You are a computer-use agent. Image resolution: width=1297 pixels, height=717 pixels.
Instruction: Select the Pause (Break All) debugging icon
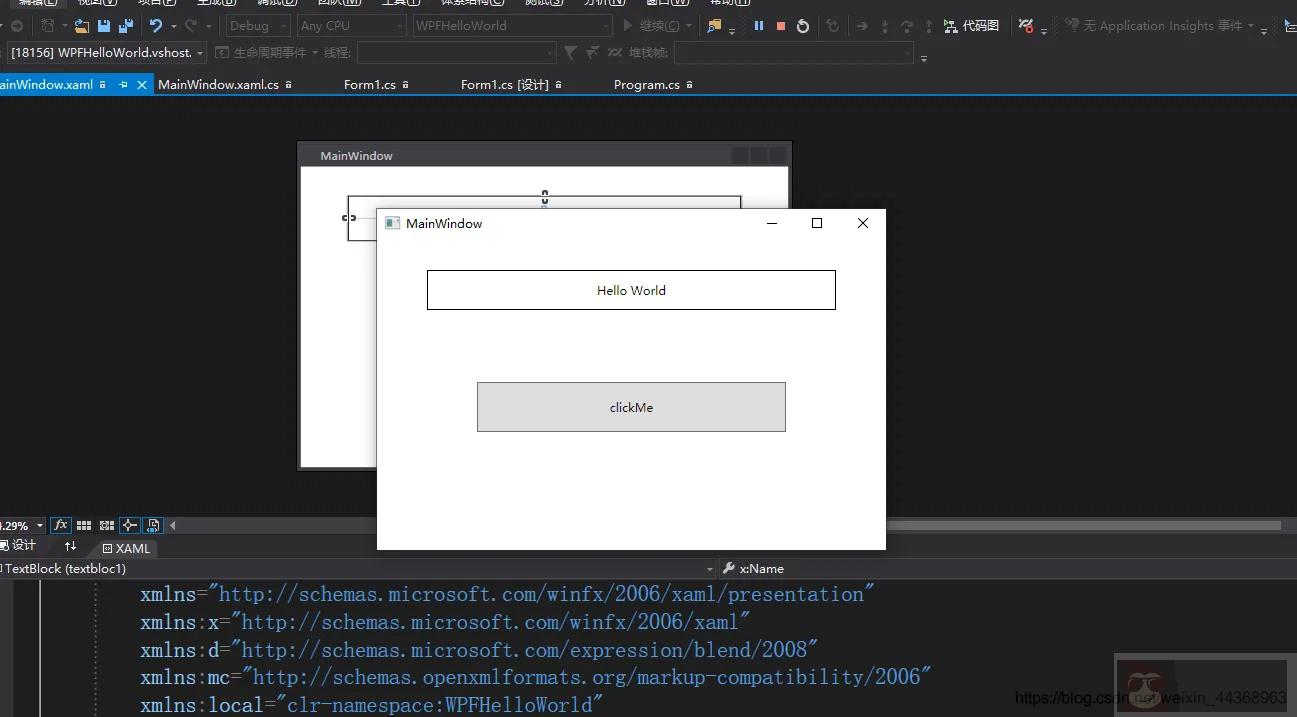[759, 25]
